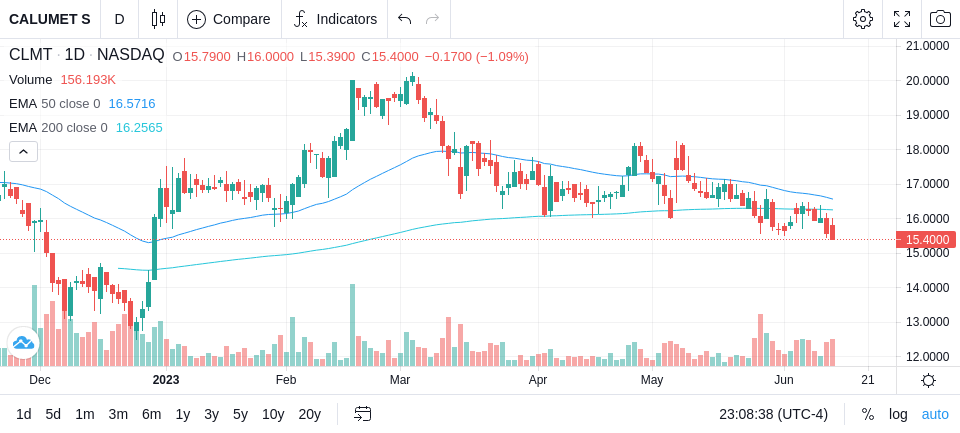Undo the last chart action
Image resolution: width=960 pixels, height=433 pixels.
click(404, 19)
